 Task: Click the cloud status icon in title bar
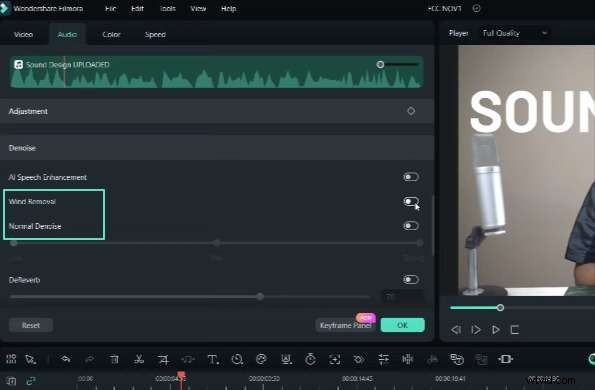pos(477,8)
